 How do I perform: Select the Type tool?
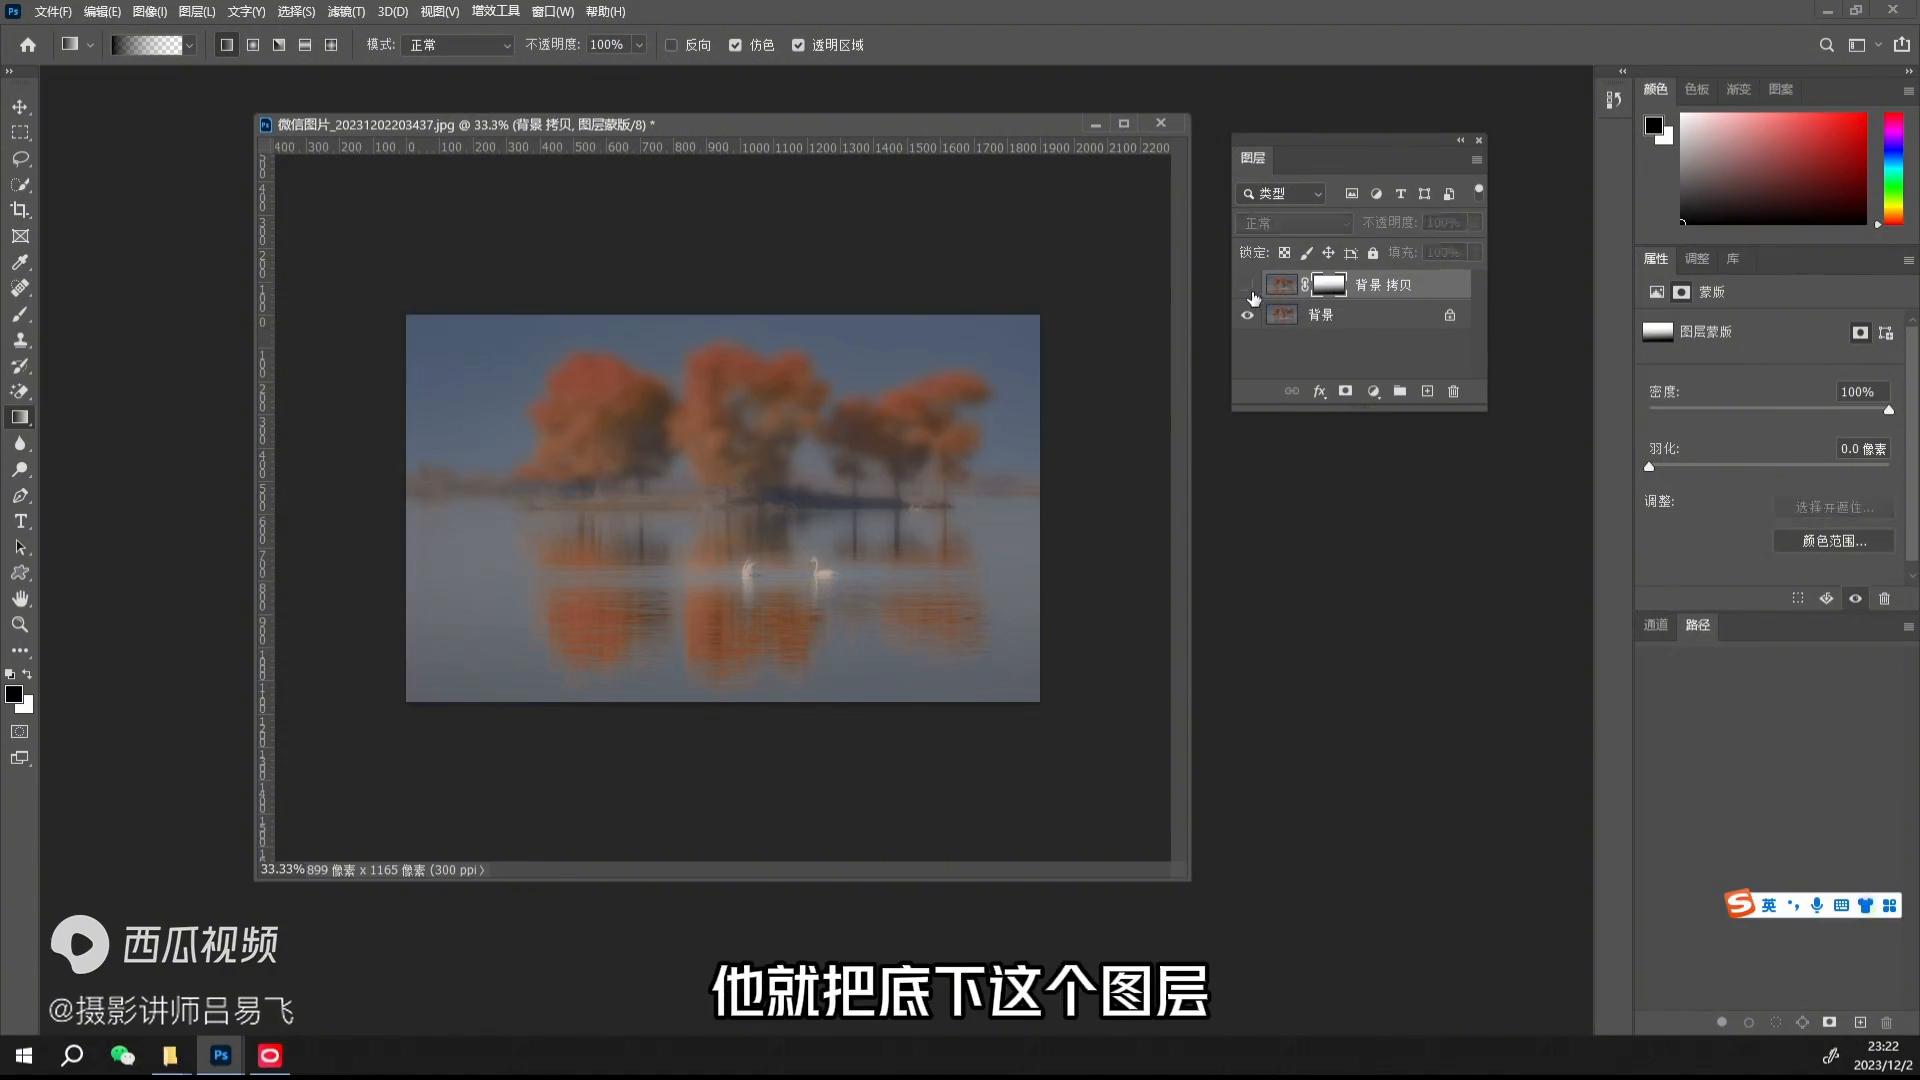pos(20,521)
